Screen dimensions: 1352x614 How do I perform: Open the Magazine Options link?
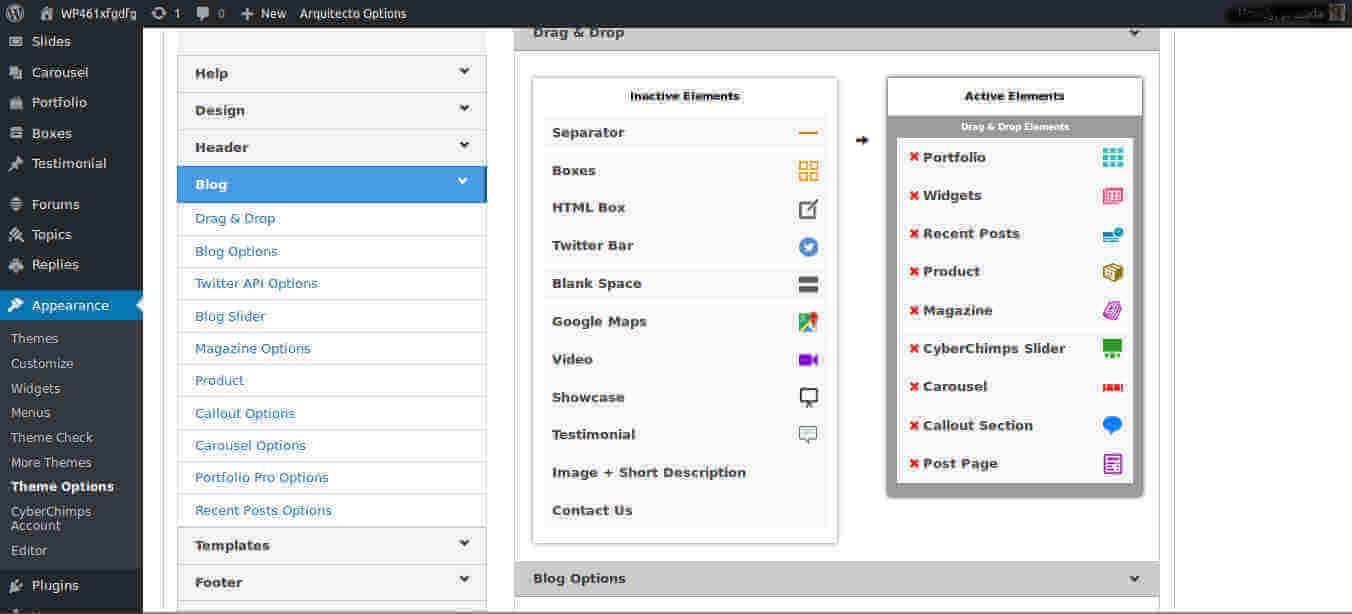(x=253, y=348)
